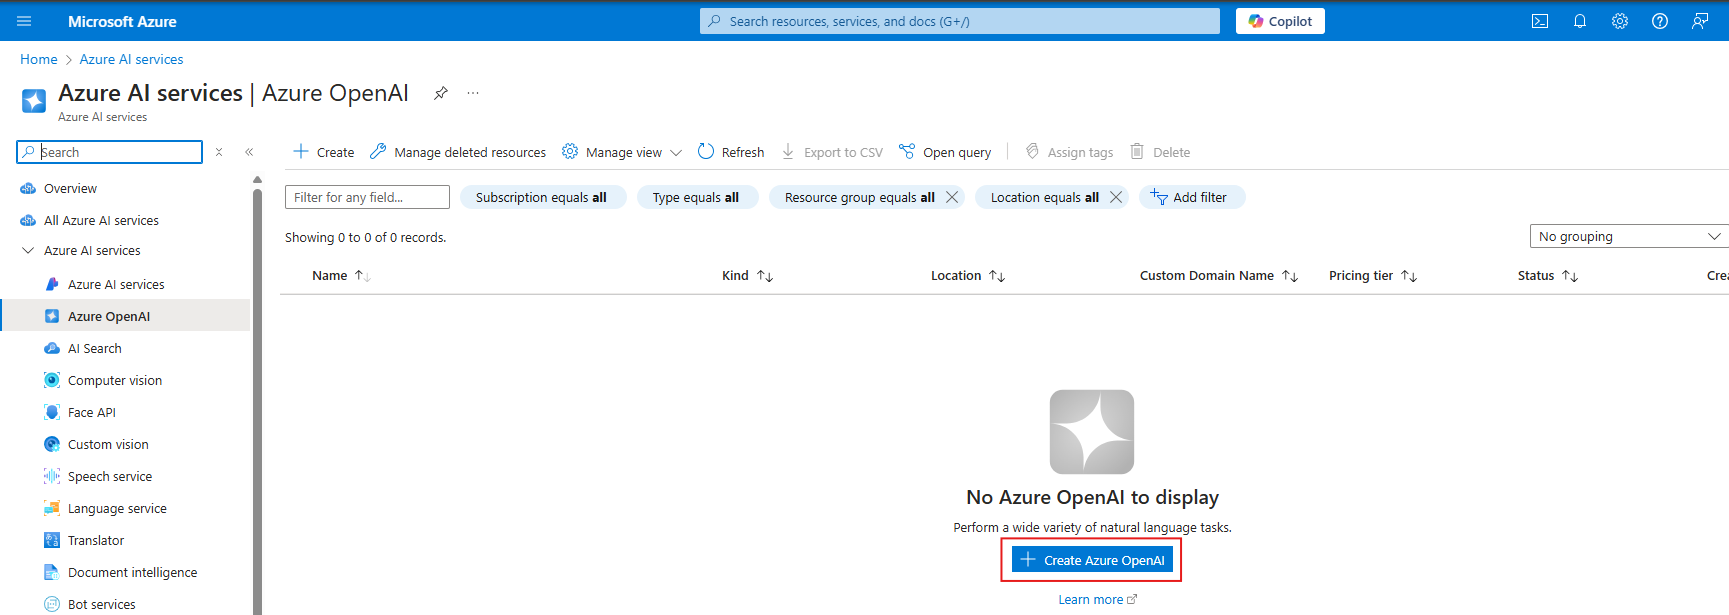The width and height of the screenshot is (1729, 615).
Task: Click Delete in the toolbar
Action: click(1160, 152)
